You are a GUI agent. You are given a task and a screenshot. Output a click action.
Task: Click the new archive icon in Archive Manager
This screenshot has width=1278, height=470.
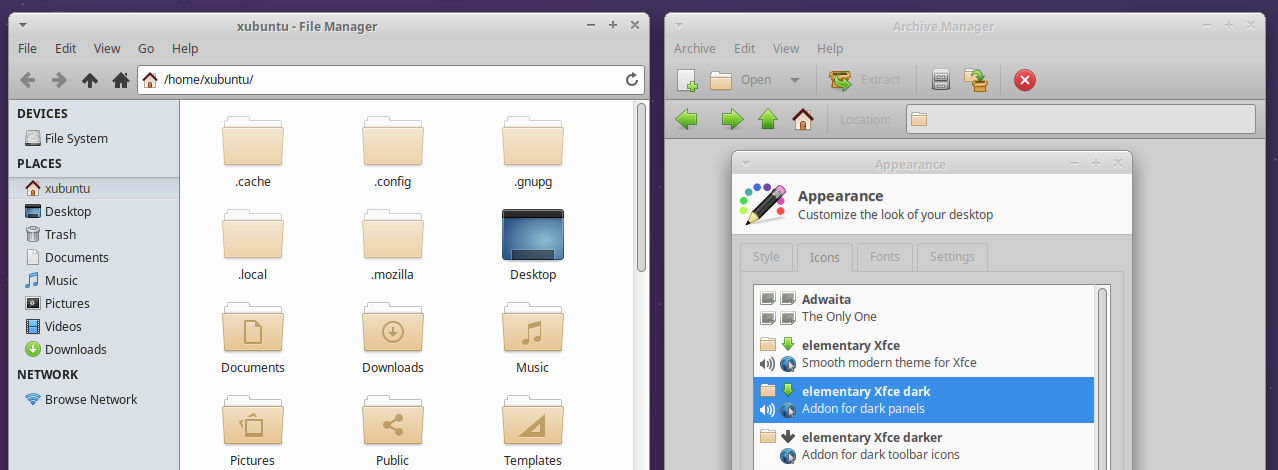pos(687,80)
